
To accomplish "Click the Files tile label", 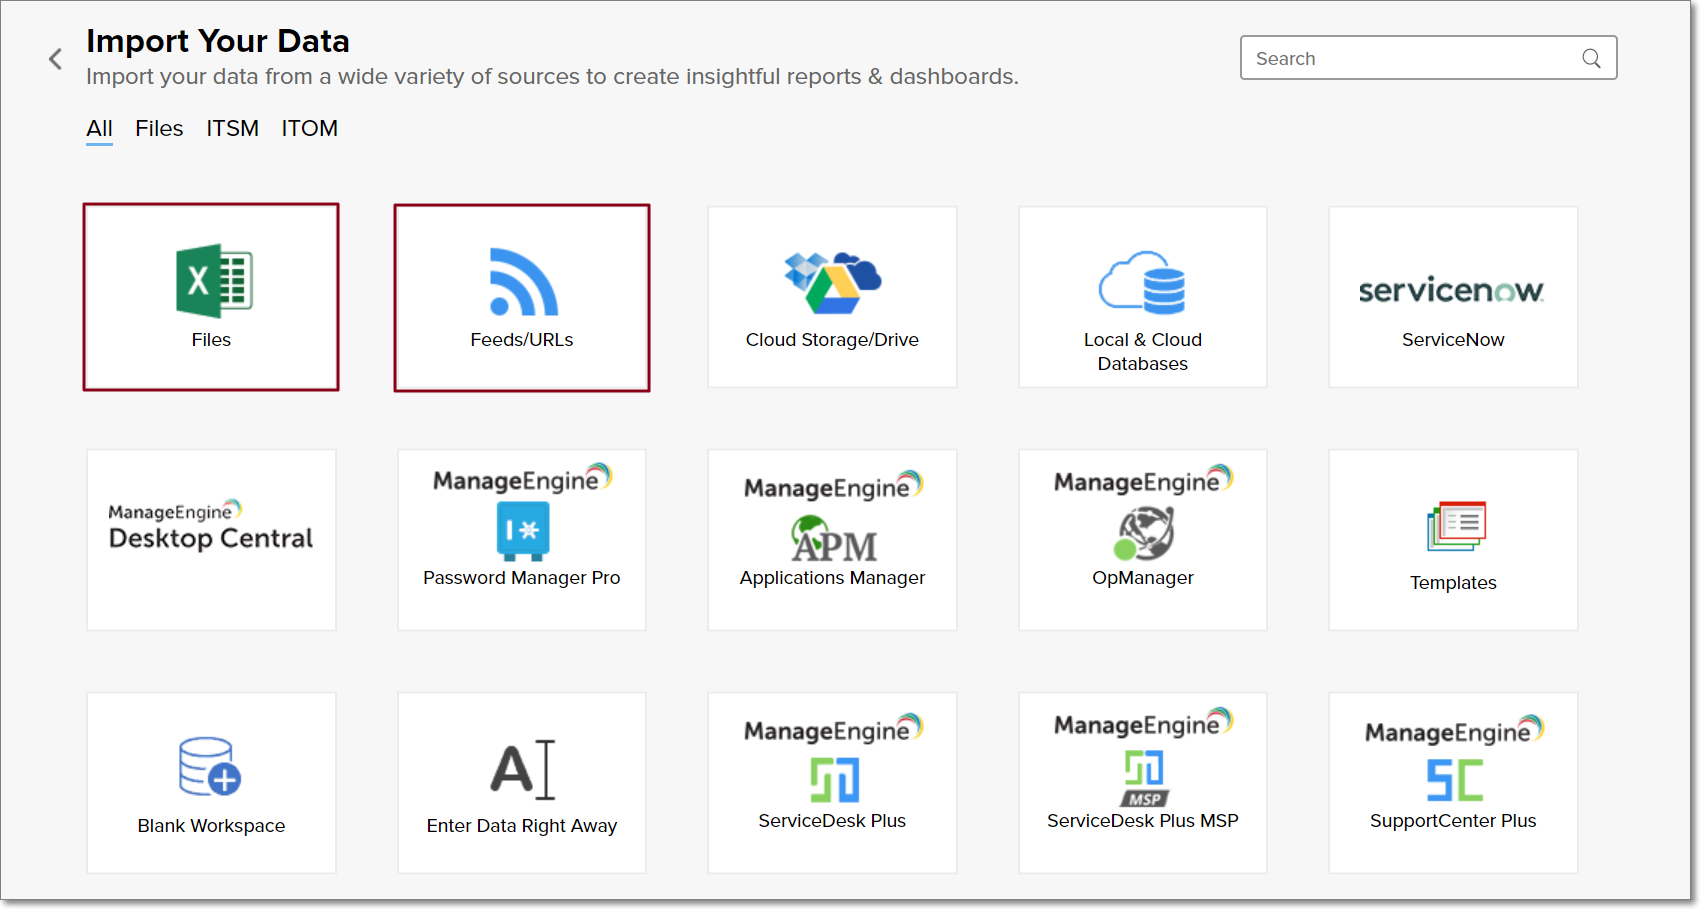I will coord(211,340).
